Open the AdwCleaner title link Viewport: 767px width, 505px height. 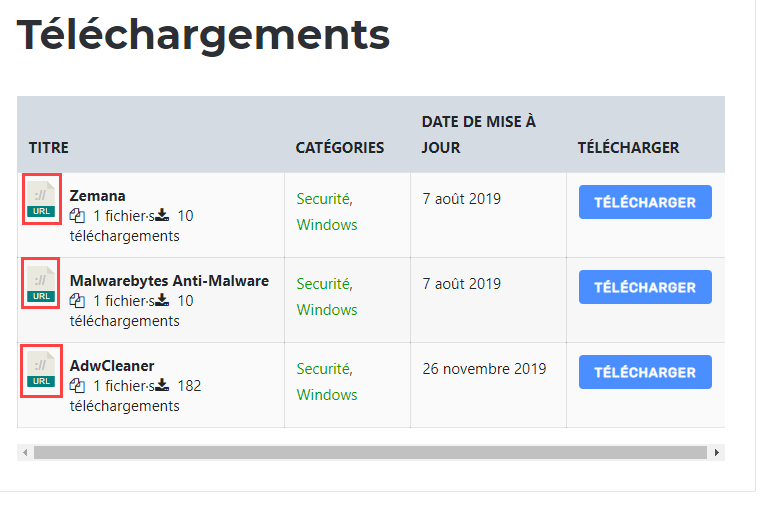[x=112, y=366]
